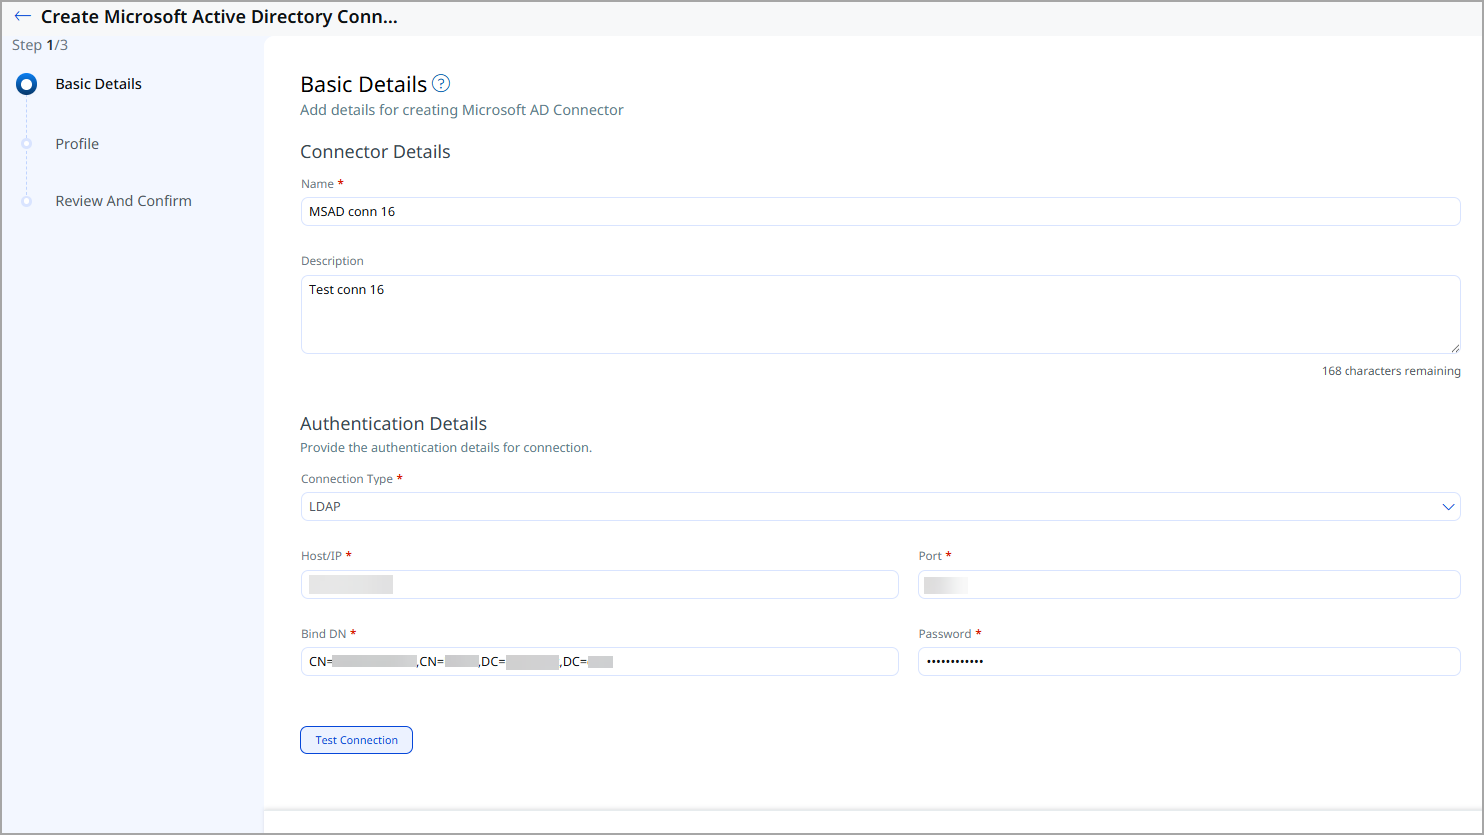Click the Create Microsoft Active Directory page title
The width and height of the screenshot is (1484, 835).
click(x=219, y=17)
